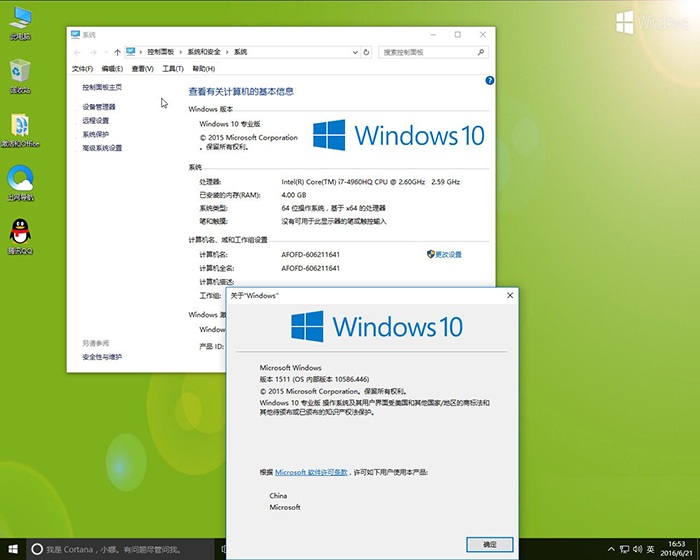Open the 文件(F) menu
Screen dimensions: 700x560
[82, 69]
